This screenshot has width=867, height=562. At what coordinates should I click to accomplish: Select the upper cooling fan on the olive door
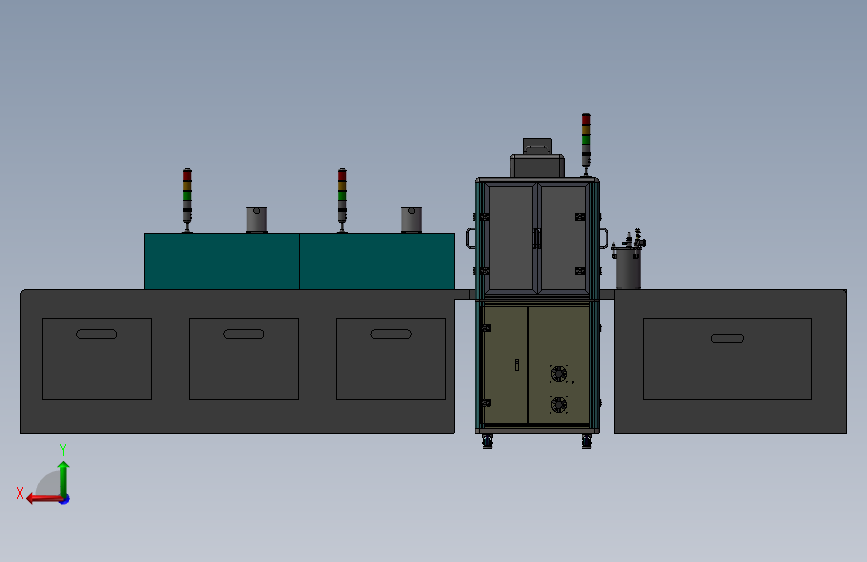(559, 374)
